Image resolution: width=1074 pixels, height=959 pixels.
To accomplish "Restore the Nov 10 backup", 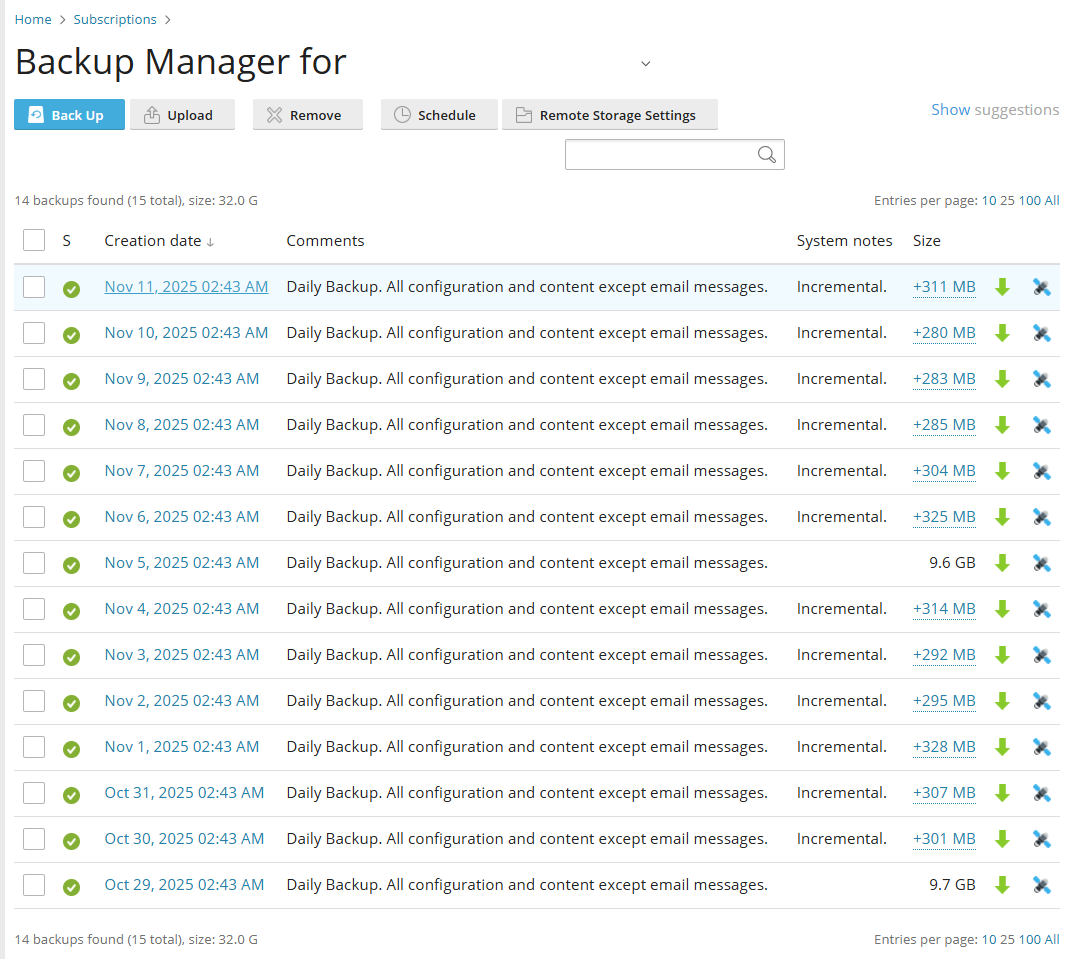I will pyautogui.click(x=1042, y=333).
